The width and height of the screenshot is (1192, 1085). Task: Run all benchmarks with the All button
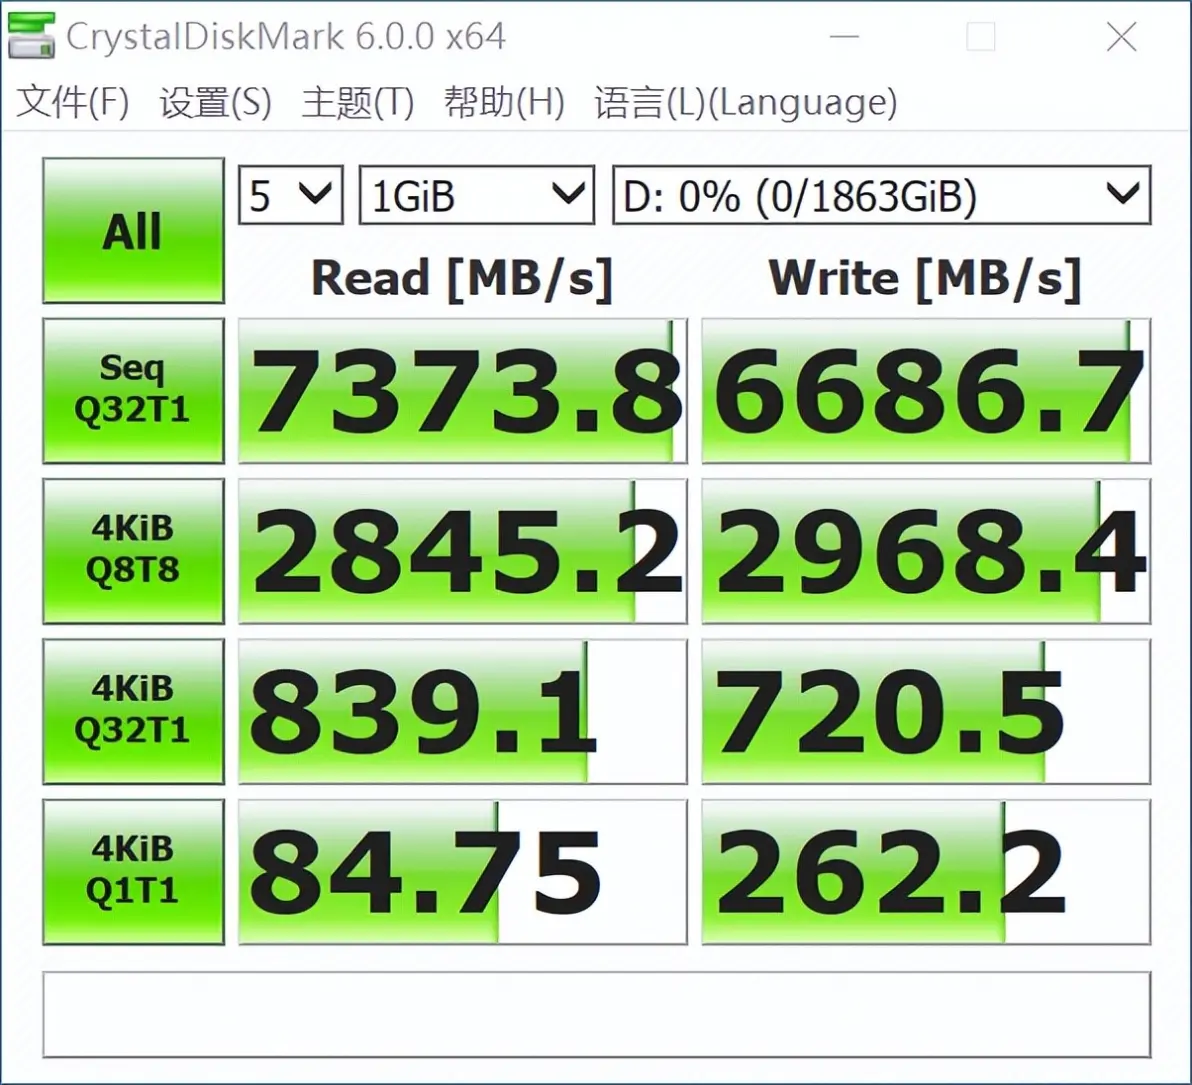click(x=133, y=230)
